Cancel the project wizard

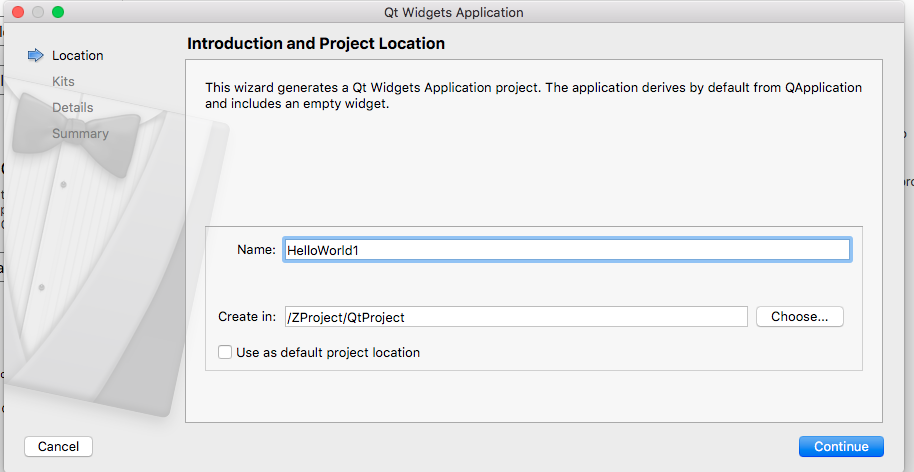(58, 446)
